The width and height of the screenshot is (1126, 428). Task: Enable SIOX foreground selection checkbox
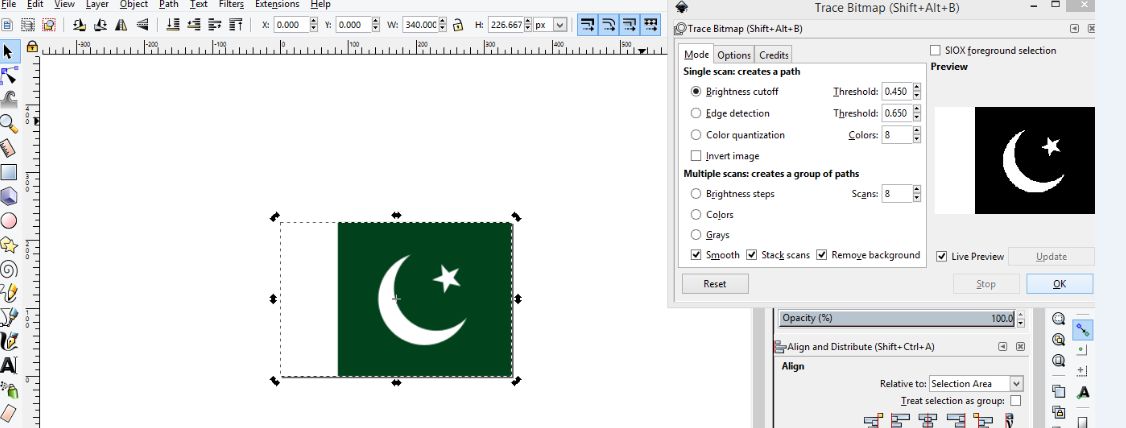935,50
